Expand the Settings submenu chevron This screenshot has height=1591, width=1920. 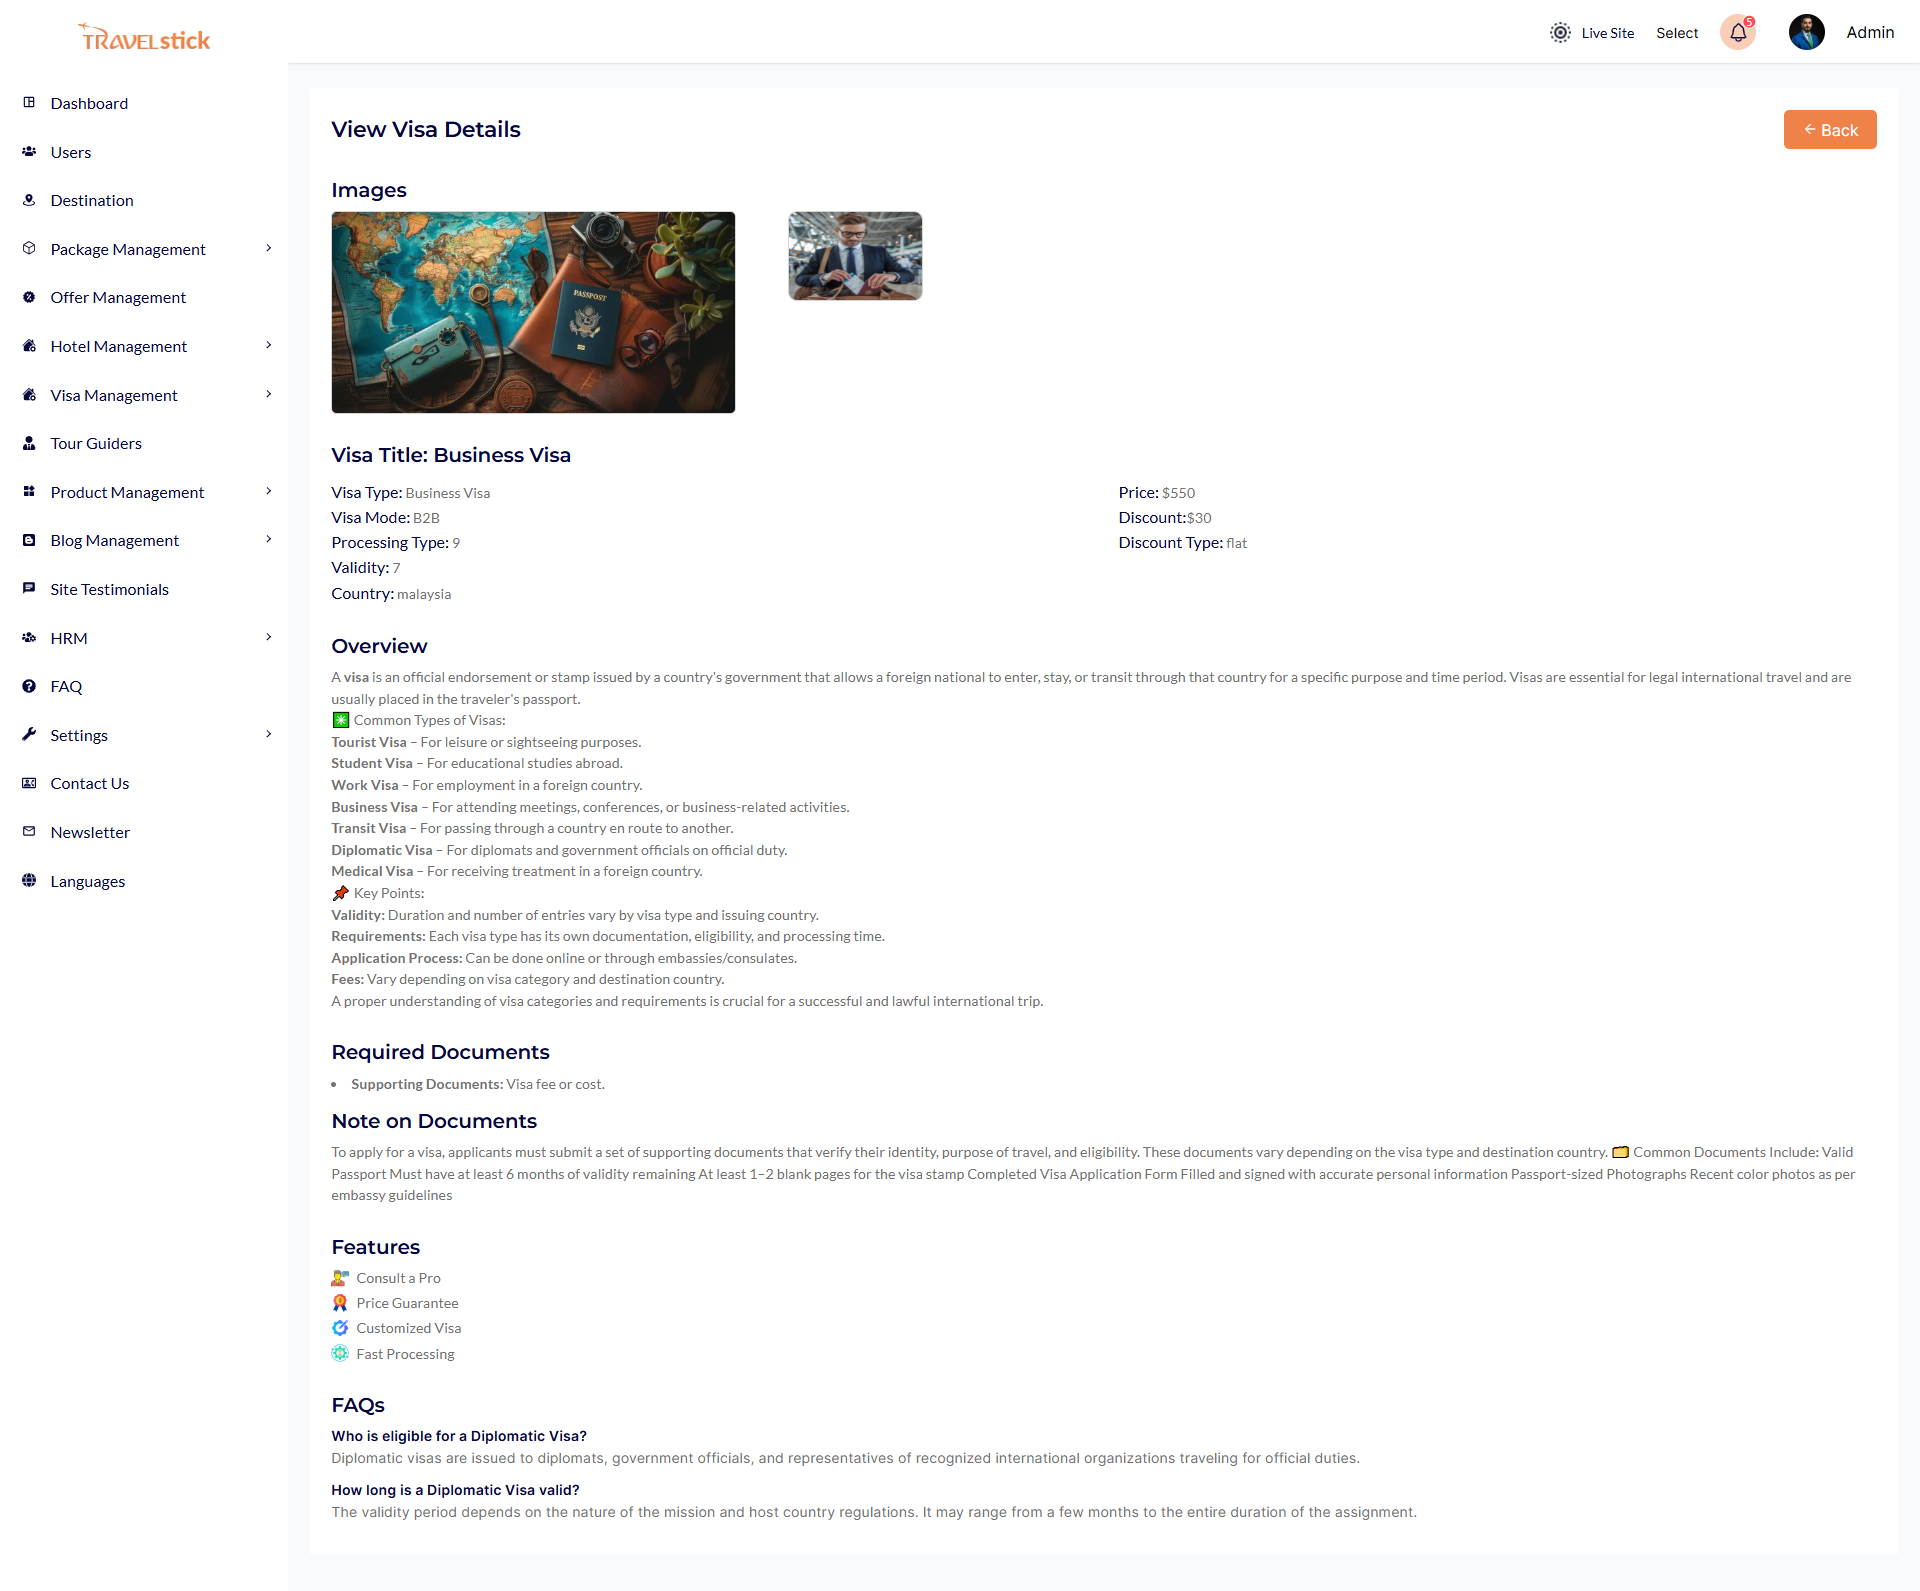pyautogui.click(x=268, y=734)
